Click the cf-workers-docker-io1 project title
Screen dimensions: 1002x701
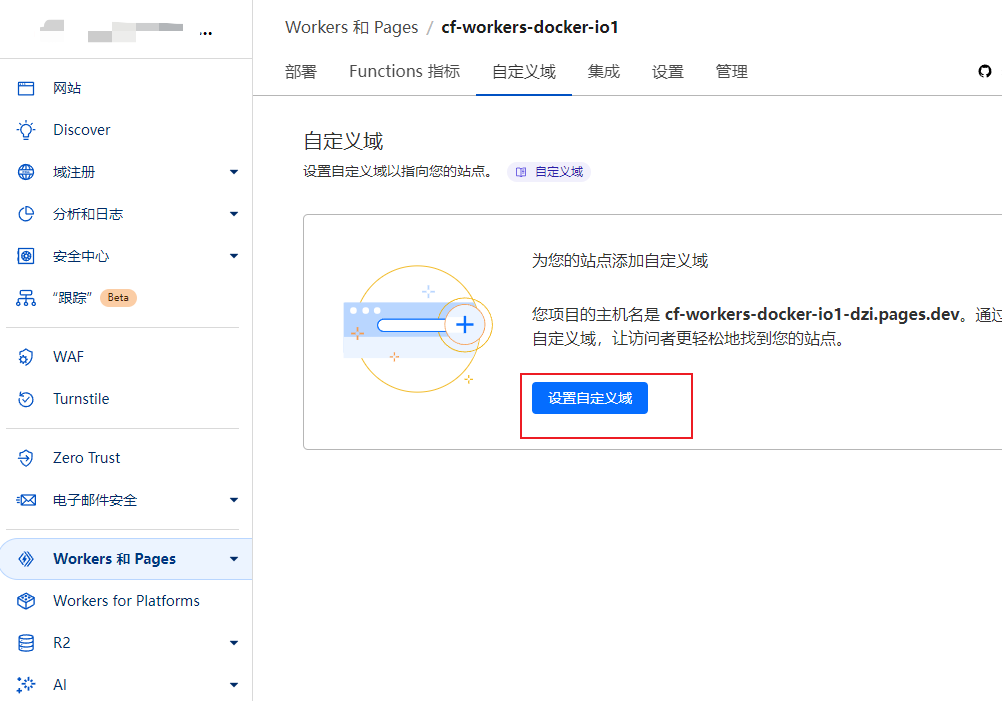pyautogui.click(x=530, y=27)
